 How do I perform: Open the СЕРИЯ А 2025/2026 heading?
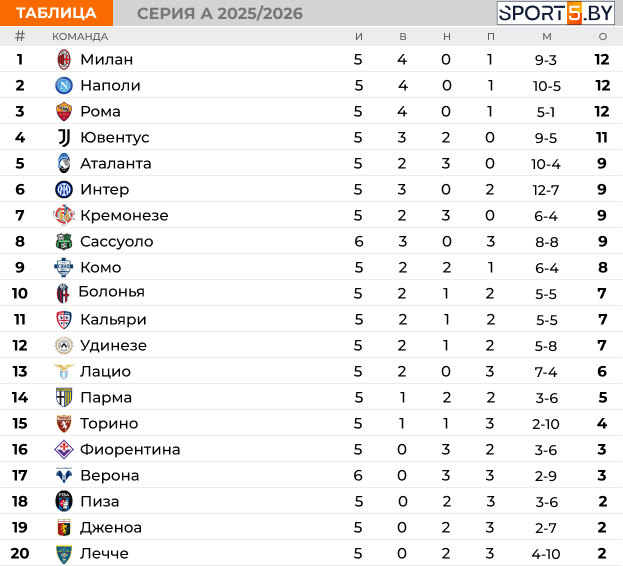[x=219, y=13]
